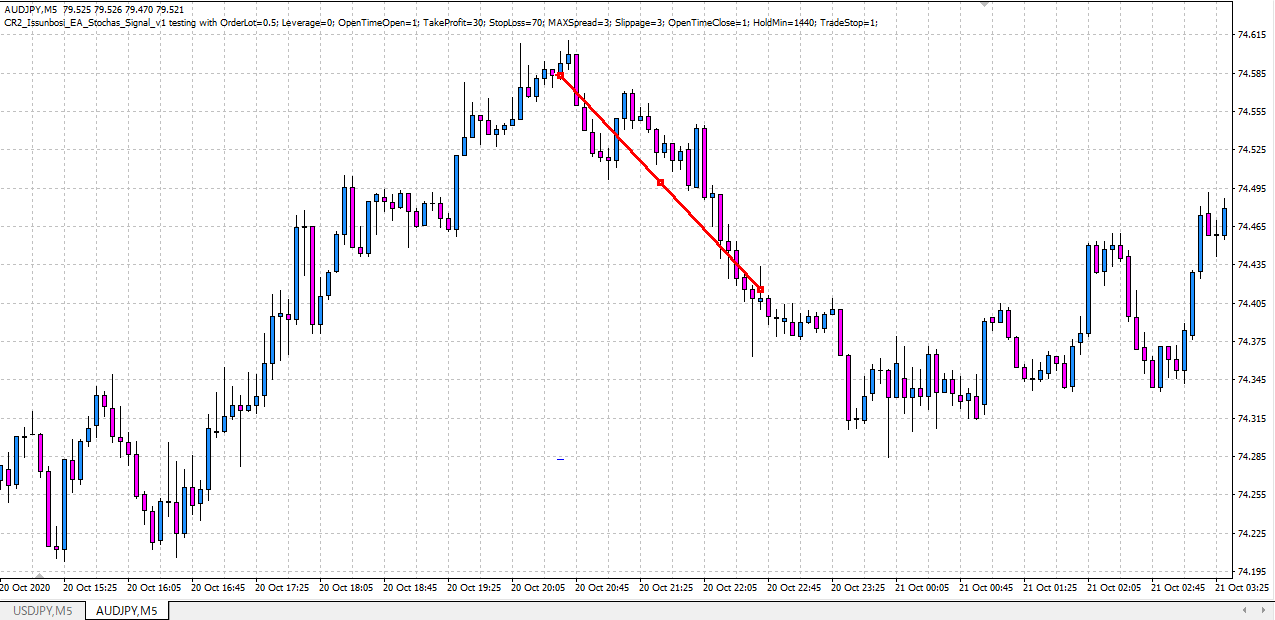Viewport: 1275px width, 620px height.
Task: Switch to the USDJPY,M5 chart tab
Action: 40,608
